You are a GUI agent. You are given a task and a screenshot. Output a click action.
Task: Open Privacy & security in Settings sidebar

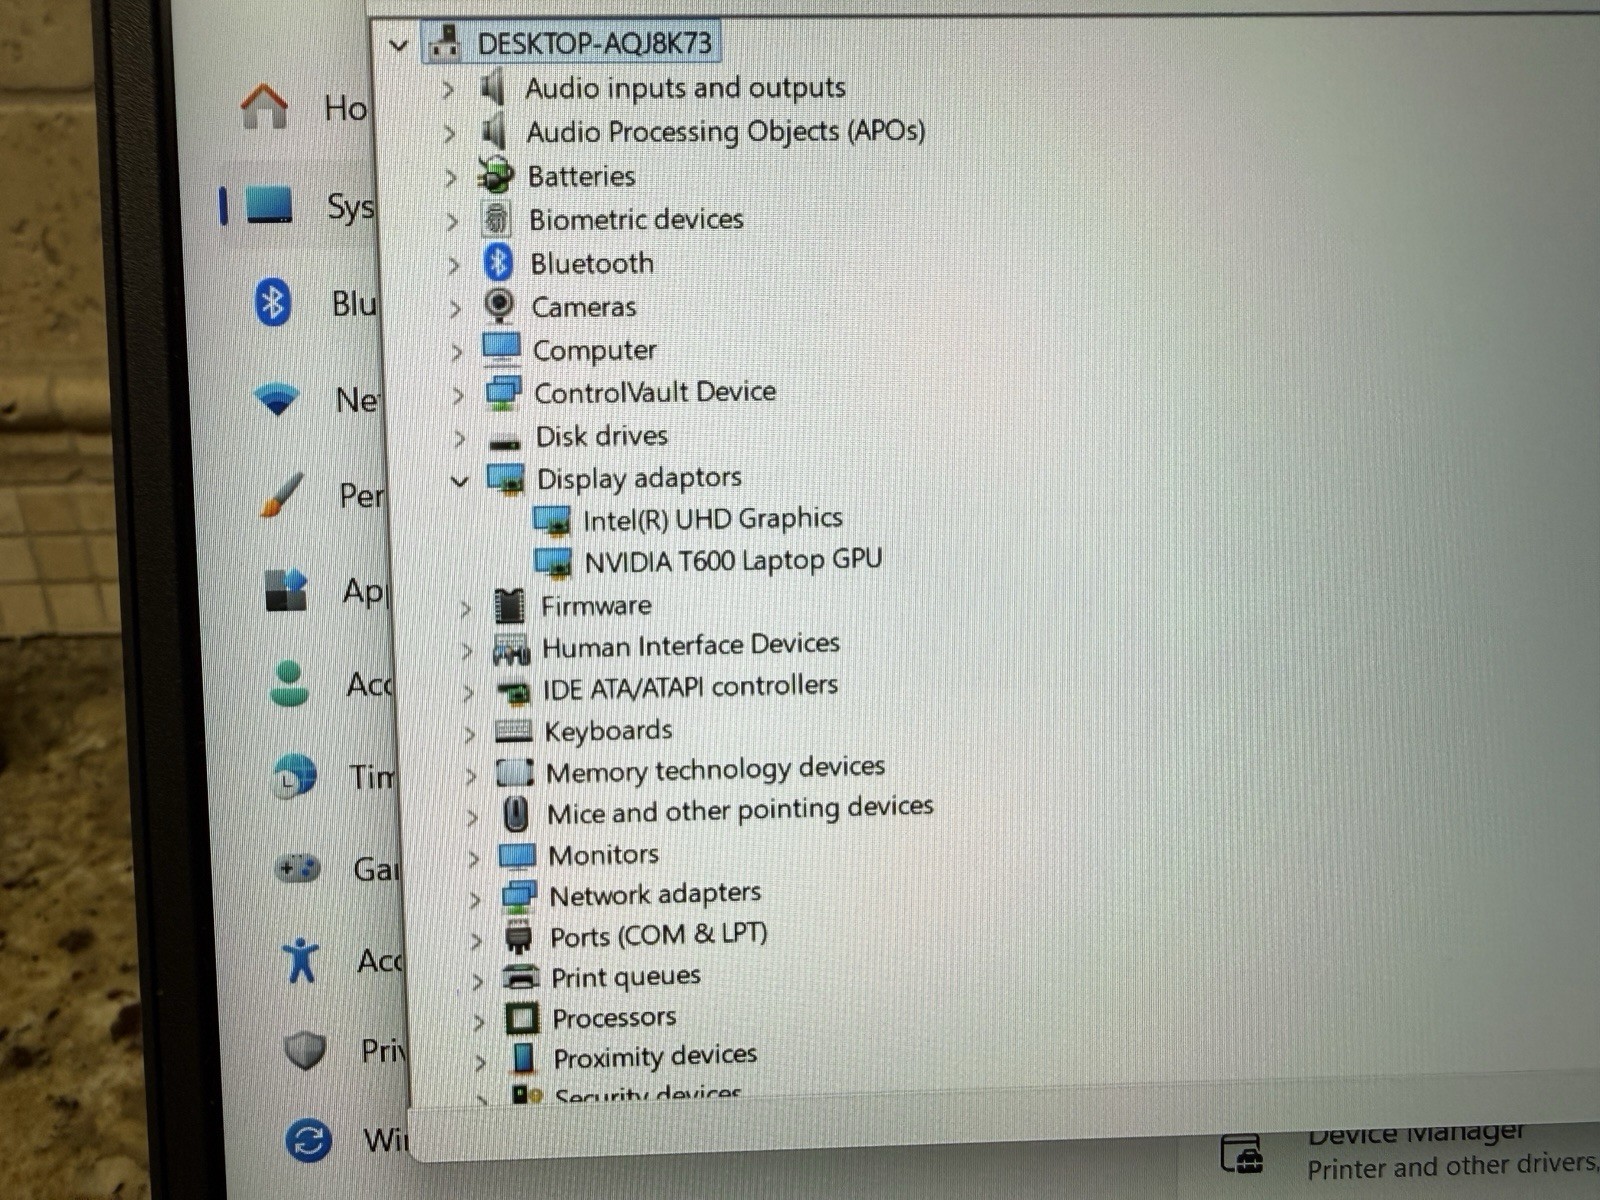345,1050
